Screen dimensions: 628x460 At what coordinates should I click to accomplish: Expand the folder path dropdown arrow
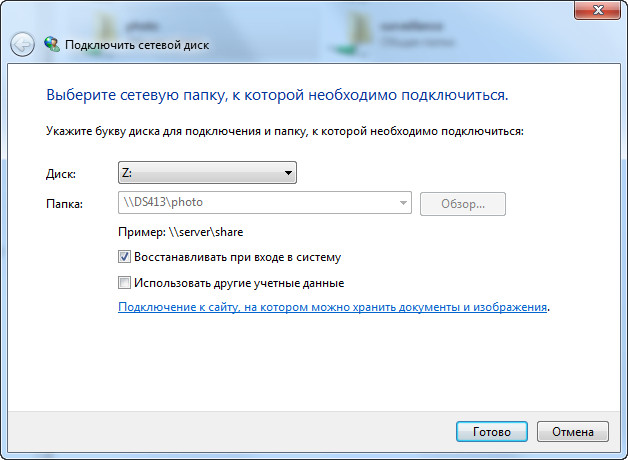click(x=403, y=203)
